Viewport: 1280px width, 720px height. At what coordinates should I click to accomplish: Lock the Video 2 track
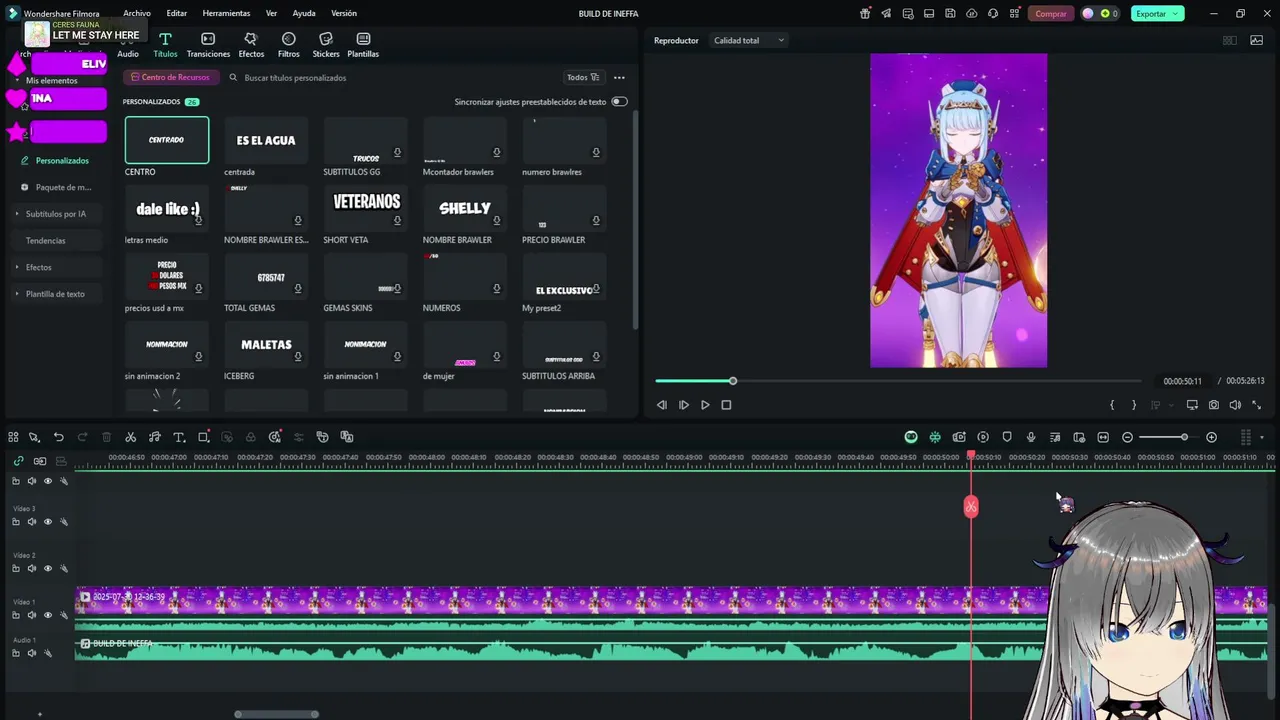click(15, 569)
